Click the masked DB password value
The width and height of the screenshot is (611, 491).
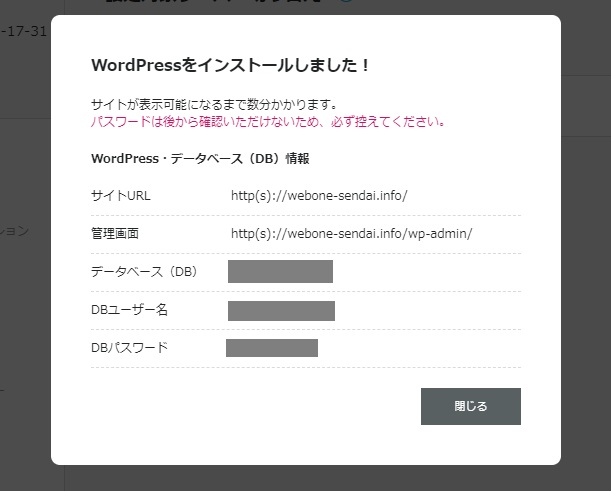click(x=272, y=348)
